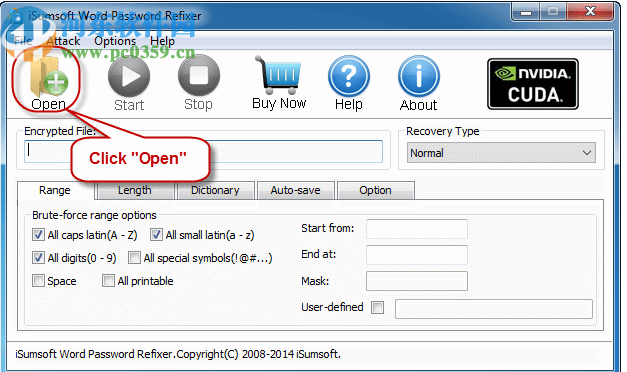This screenshot has width=627, height=372.
Task: Open the Buy Now shopping cart
Action: 279,82
